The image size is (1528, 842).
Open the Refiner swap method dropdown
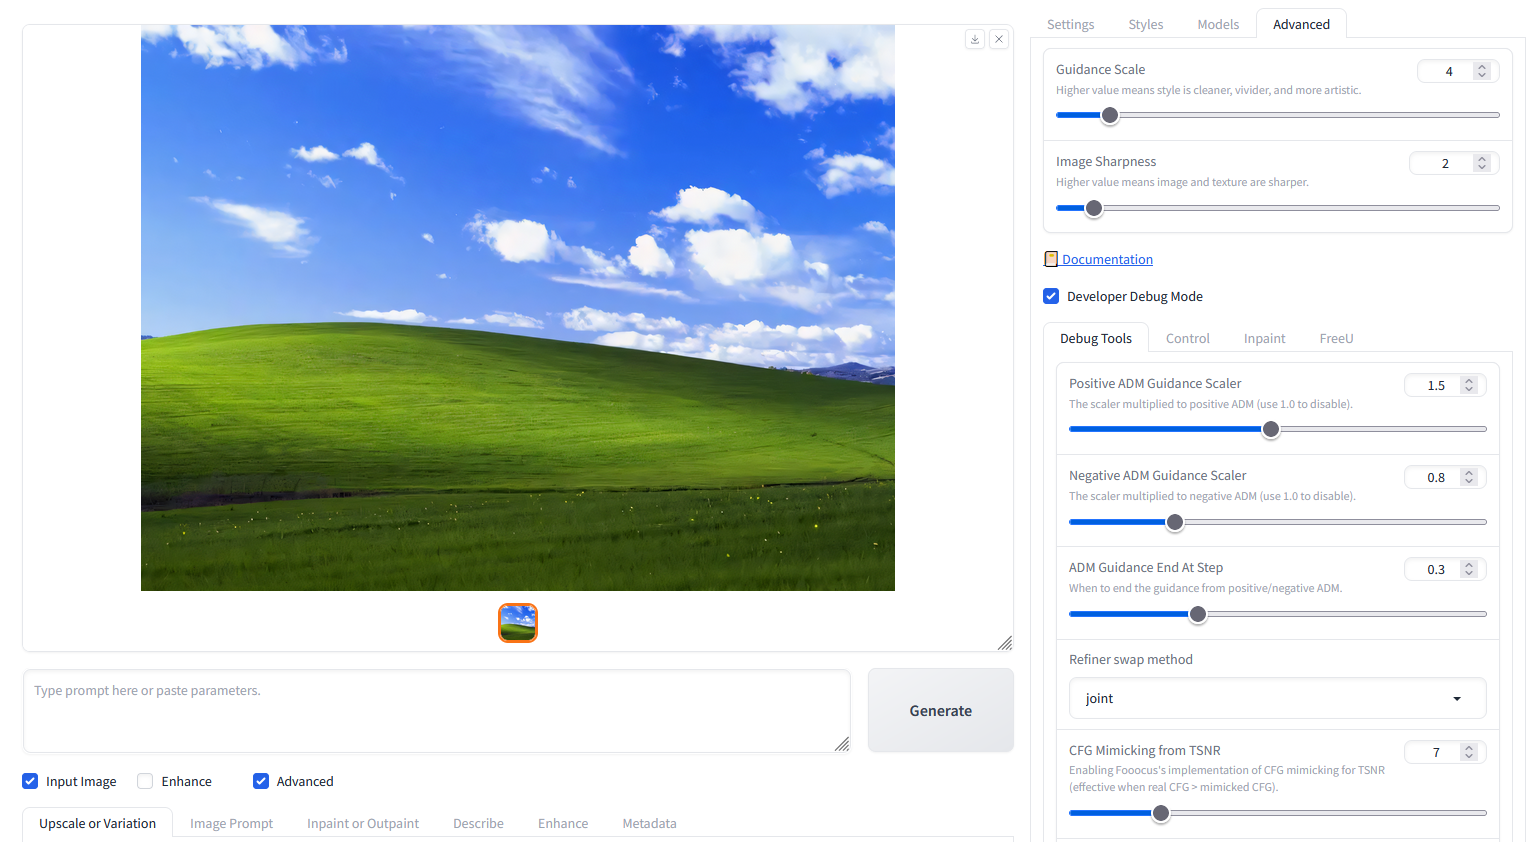pos(1277,698)
